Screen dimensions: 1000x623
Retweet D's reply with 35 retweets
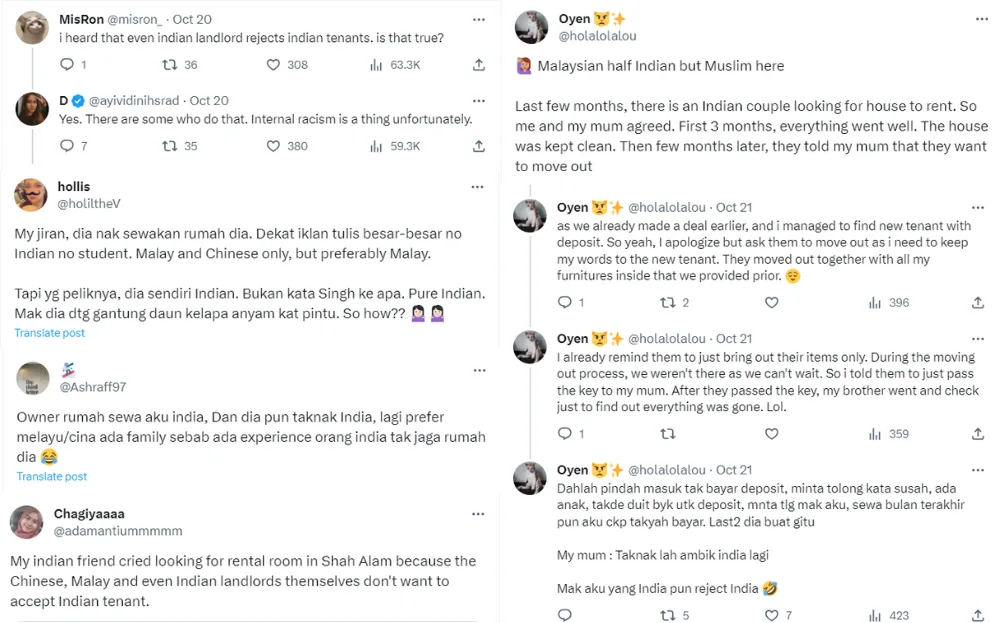[169, 146]
